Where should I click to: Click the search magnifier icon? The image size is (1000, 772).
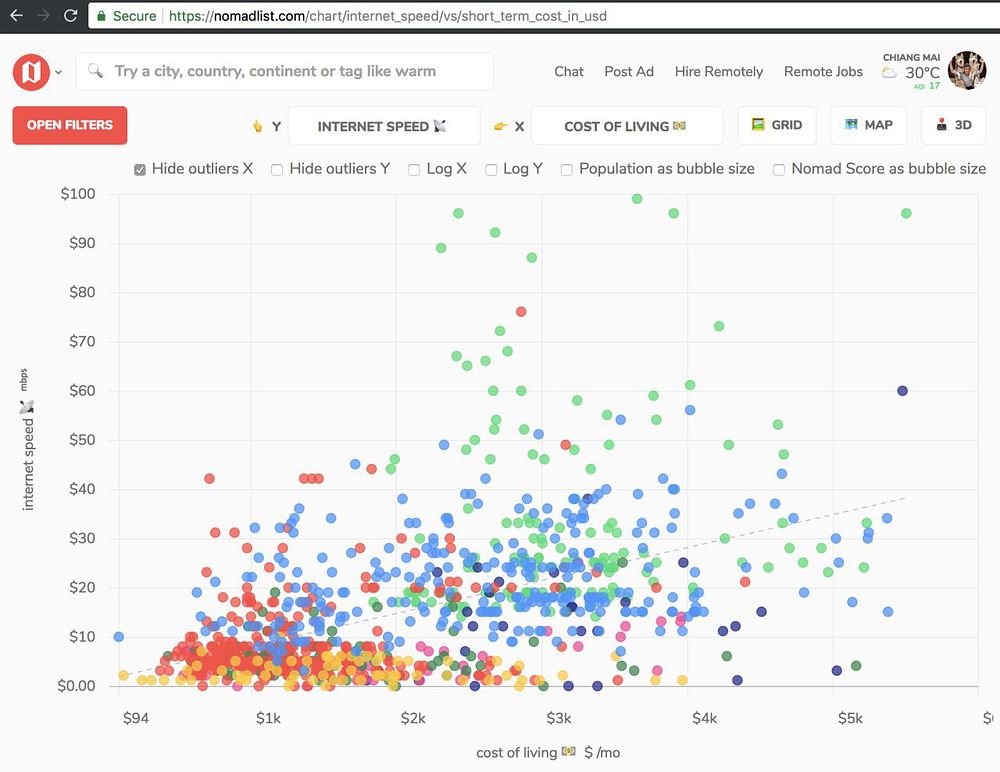(x=95, y=70)
